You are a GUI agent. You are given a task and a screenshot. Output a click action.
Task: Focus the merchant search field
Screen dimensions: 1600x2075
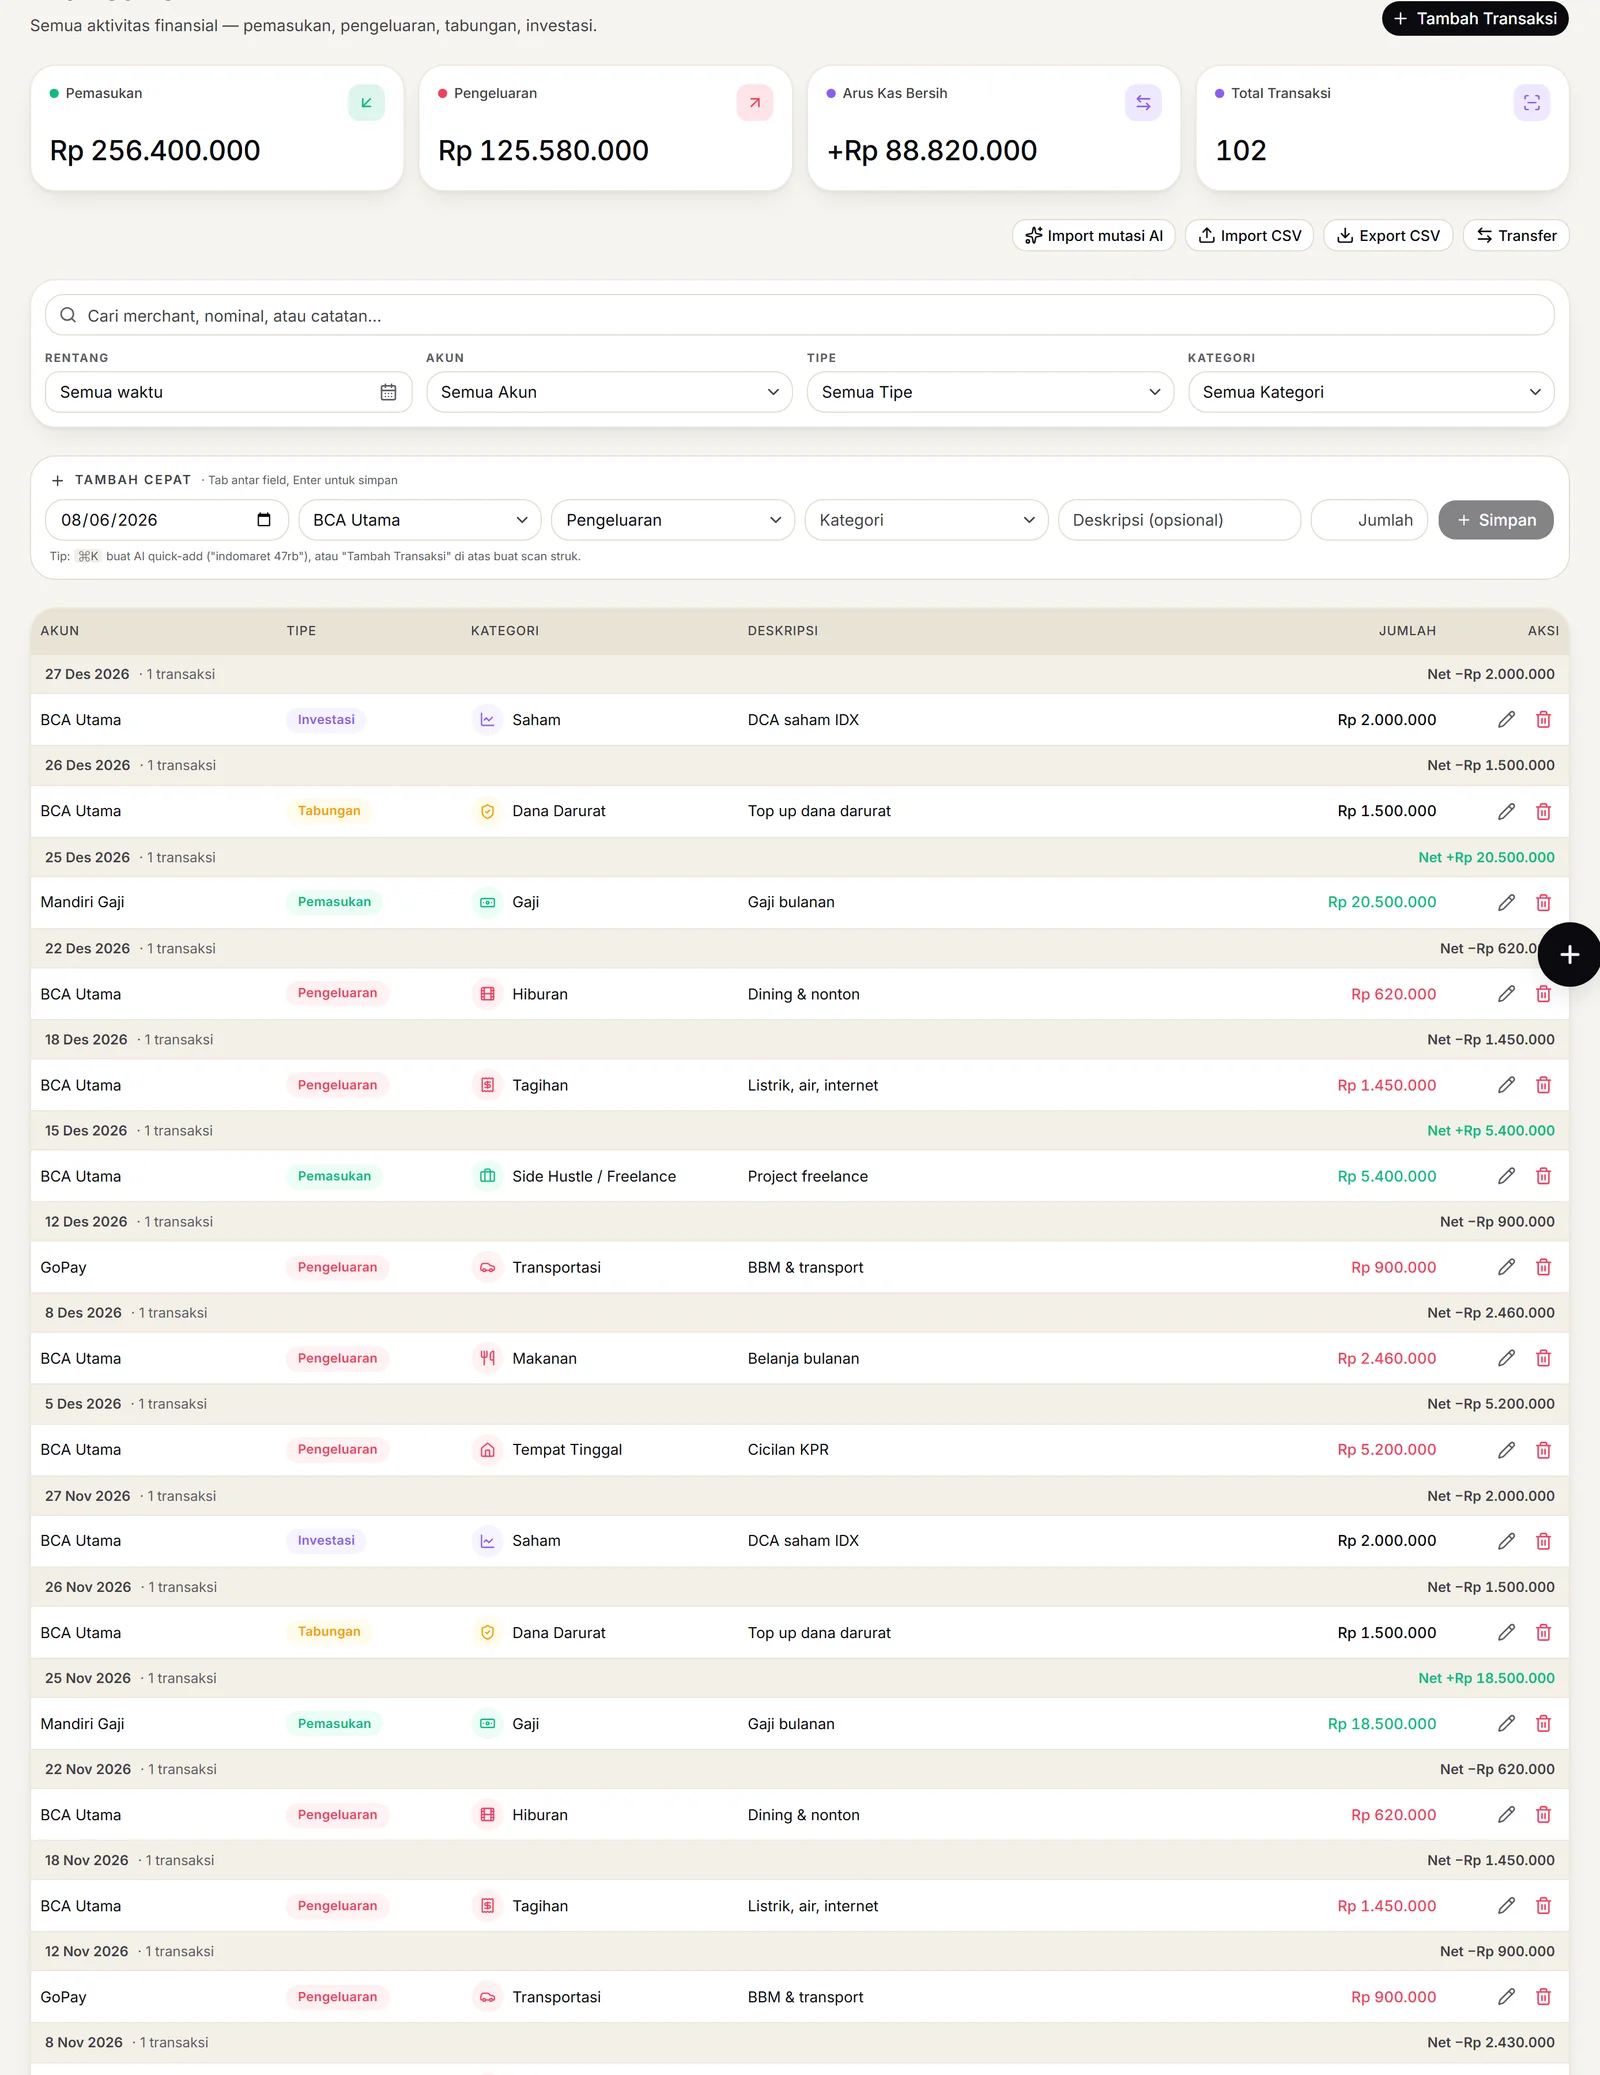(800, 316)
